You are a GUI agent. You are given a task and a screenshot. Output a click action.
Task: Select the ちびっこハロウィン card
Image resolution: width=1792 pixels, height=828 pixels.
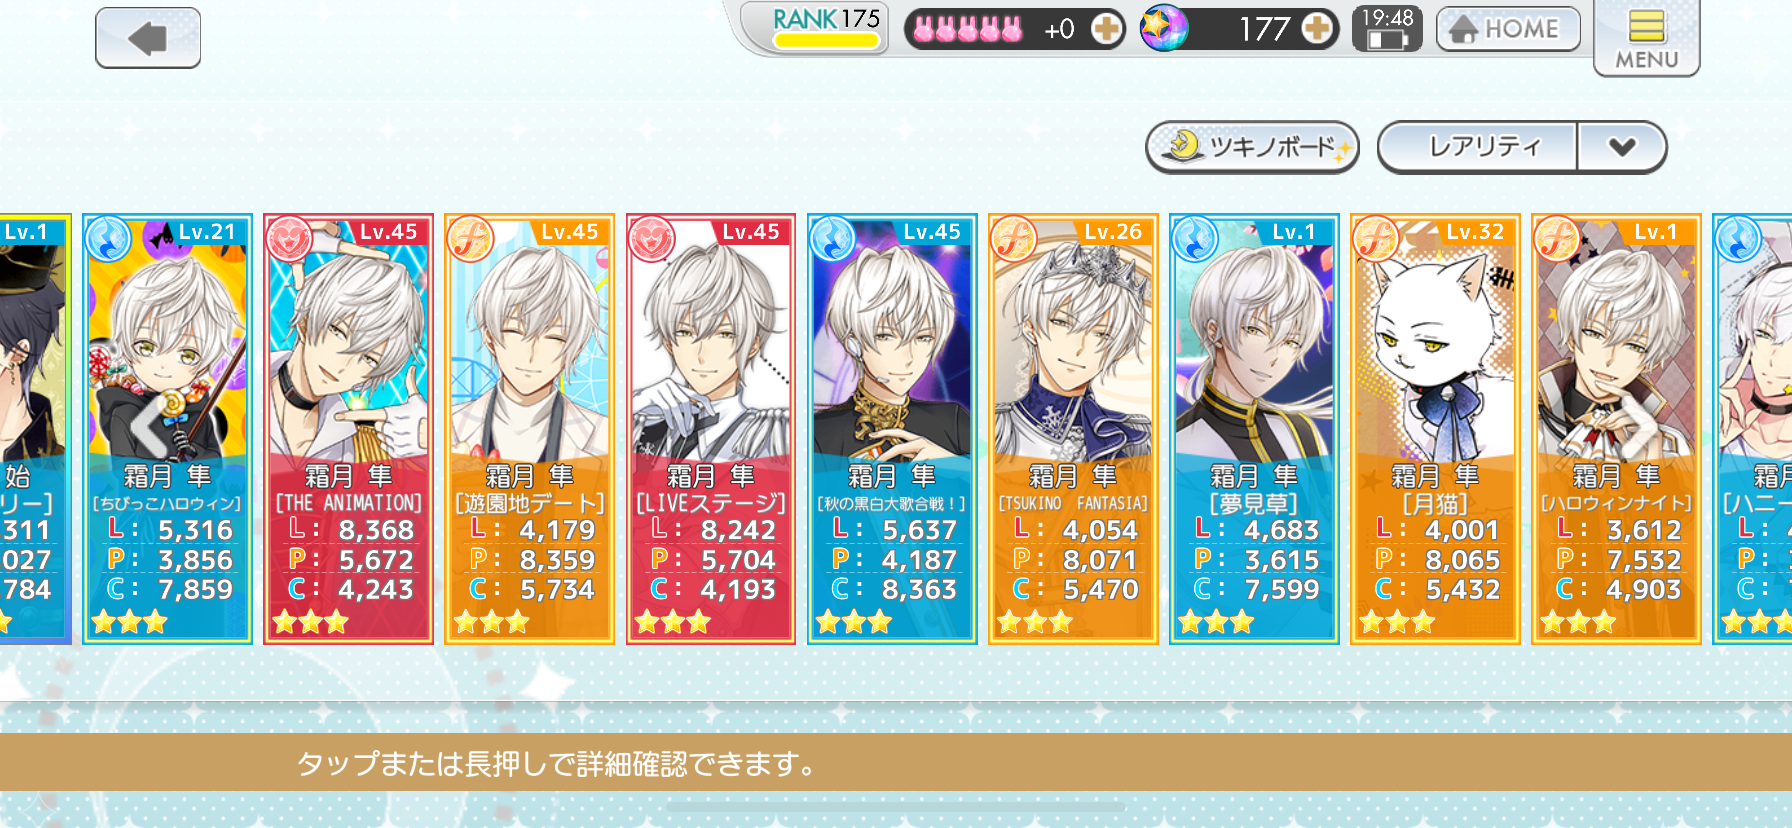click(x=168, y=429)
